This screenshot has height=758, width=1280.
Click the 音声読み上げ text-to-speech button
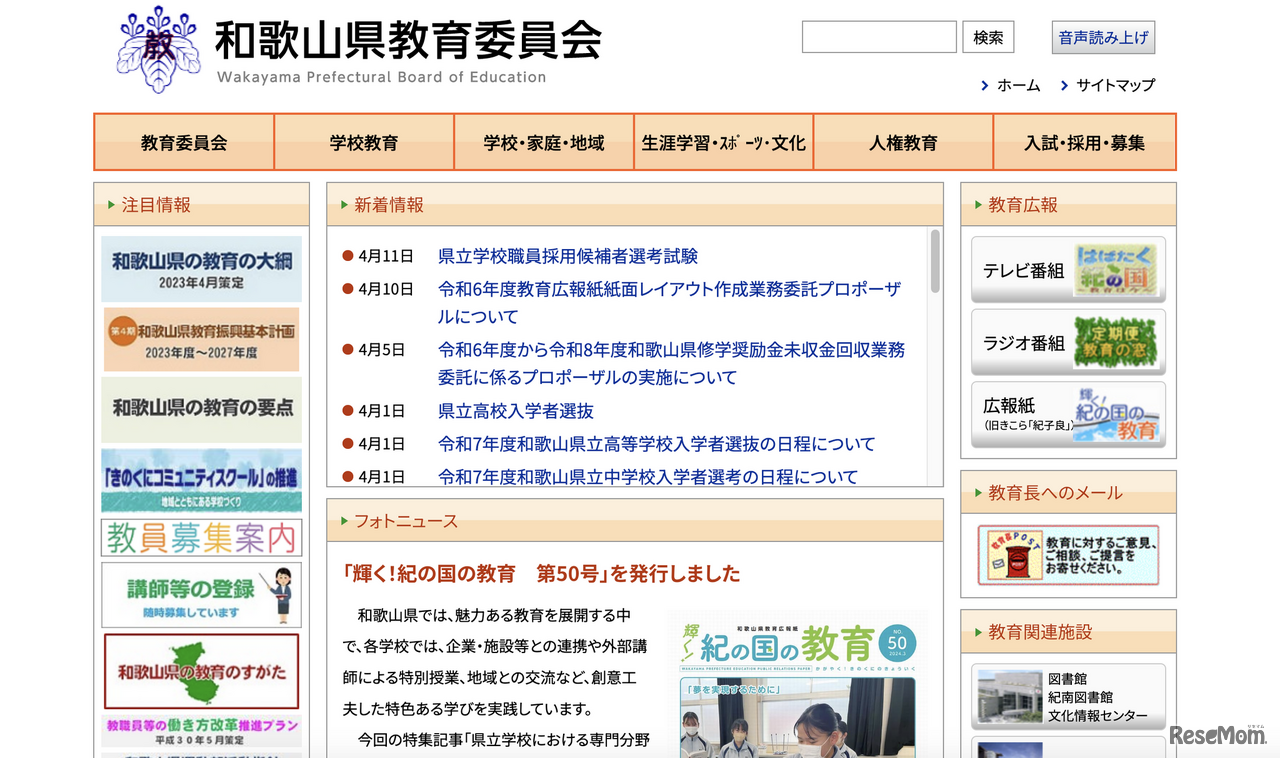(x=1102, y=37)
